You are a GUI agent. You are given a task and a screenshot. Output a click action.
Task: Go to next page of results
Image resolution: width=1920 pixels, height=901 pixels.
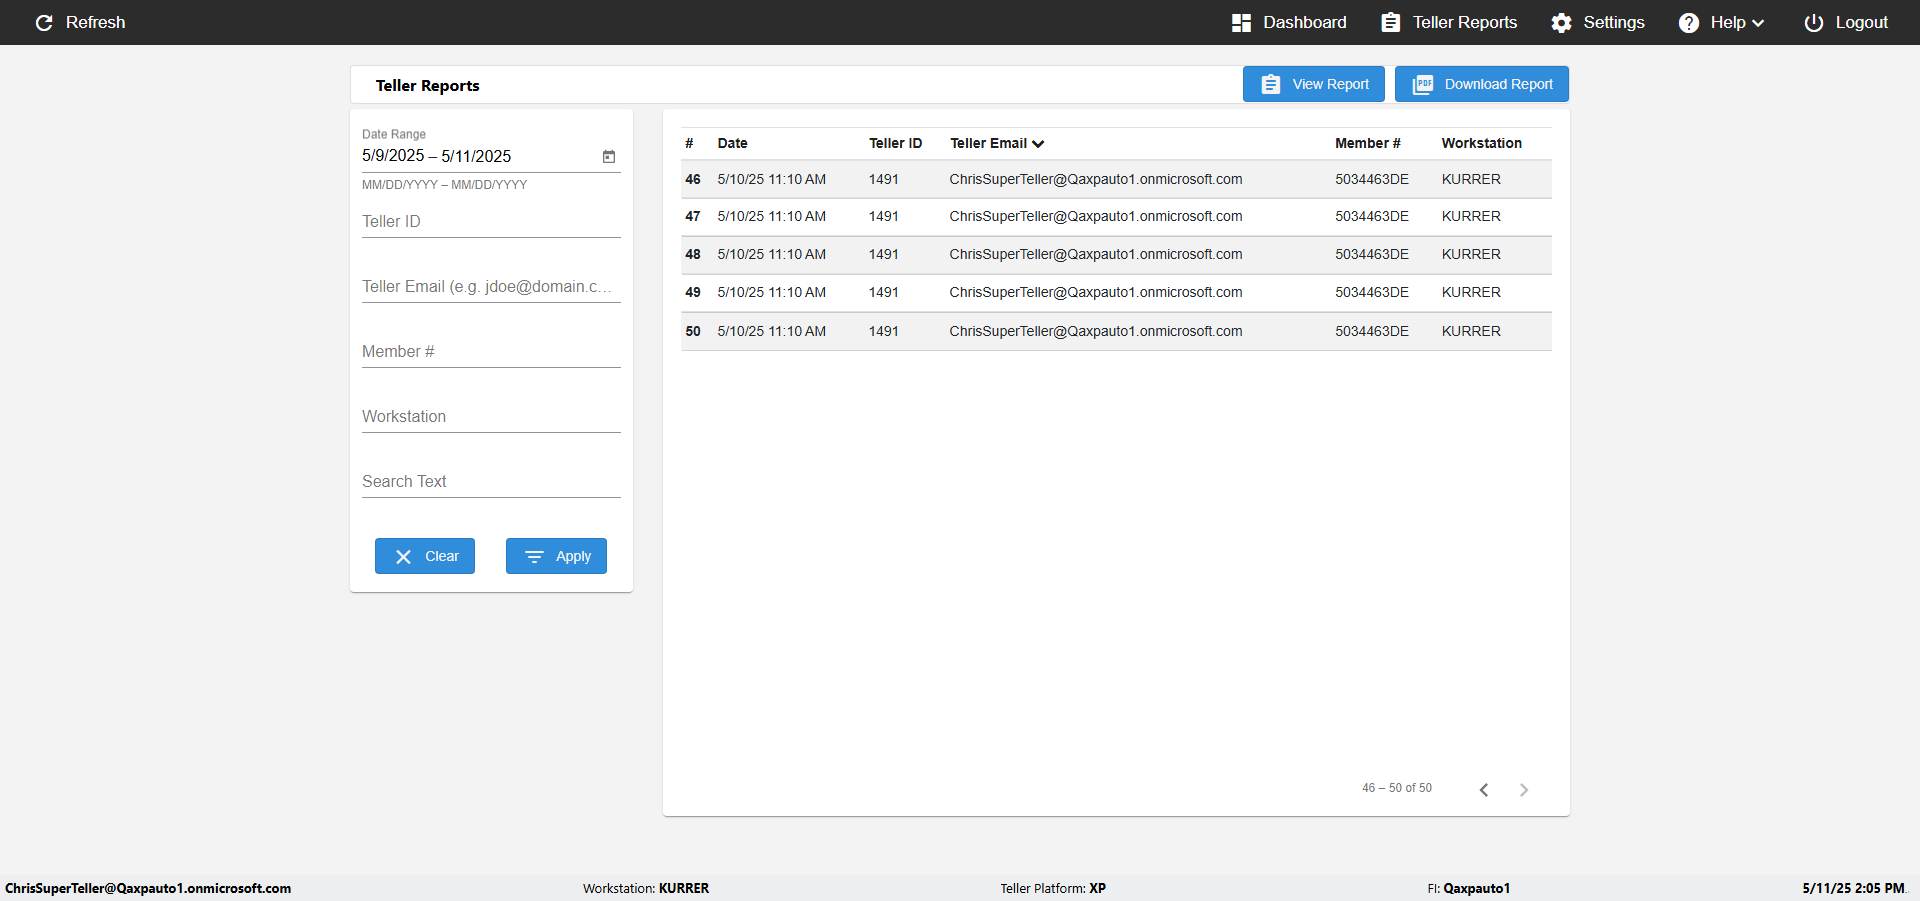coord(1523,790)
